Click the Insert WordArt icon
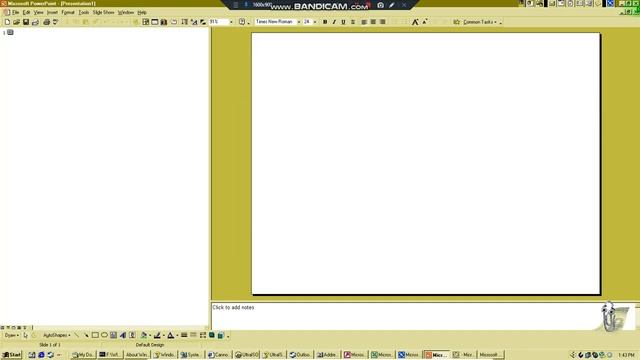Image resolution: width=640 pixels, height=360 pixels. point(123,336)
